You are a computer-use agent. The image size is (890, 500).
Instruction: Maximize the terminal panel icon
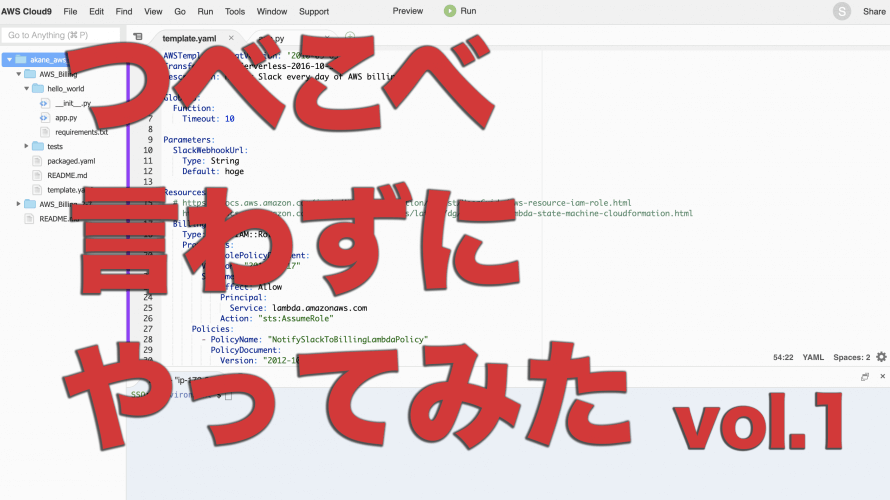(x=864, y=377)
